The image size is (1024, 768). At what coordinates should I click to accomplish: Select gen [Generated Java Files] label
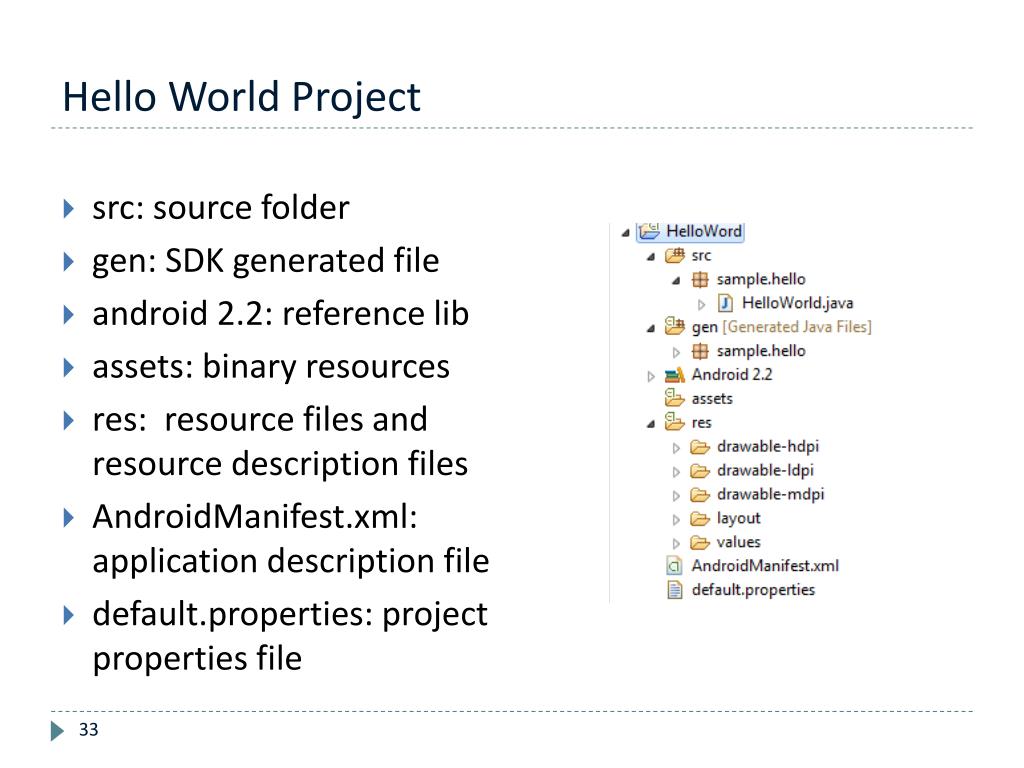click(782, 327)
